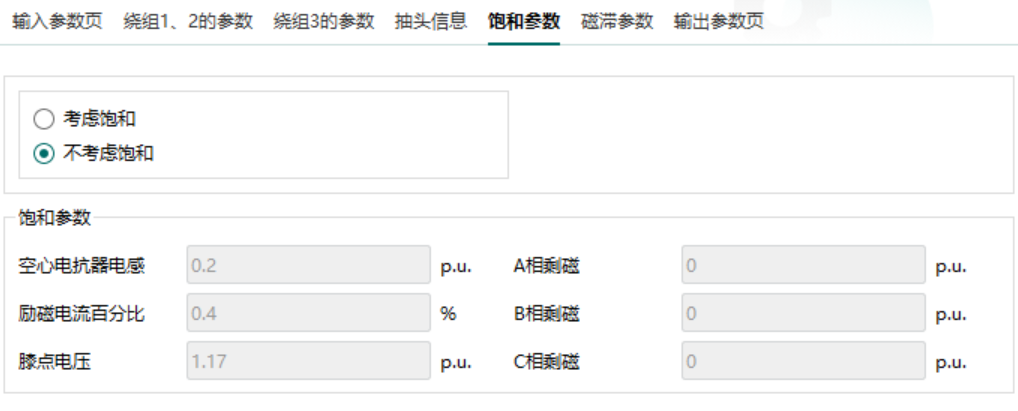Screen dimensions: 1018x411
Task: Click the active 饱和参数 tab
Action: 523,21
